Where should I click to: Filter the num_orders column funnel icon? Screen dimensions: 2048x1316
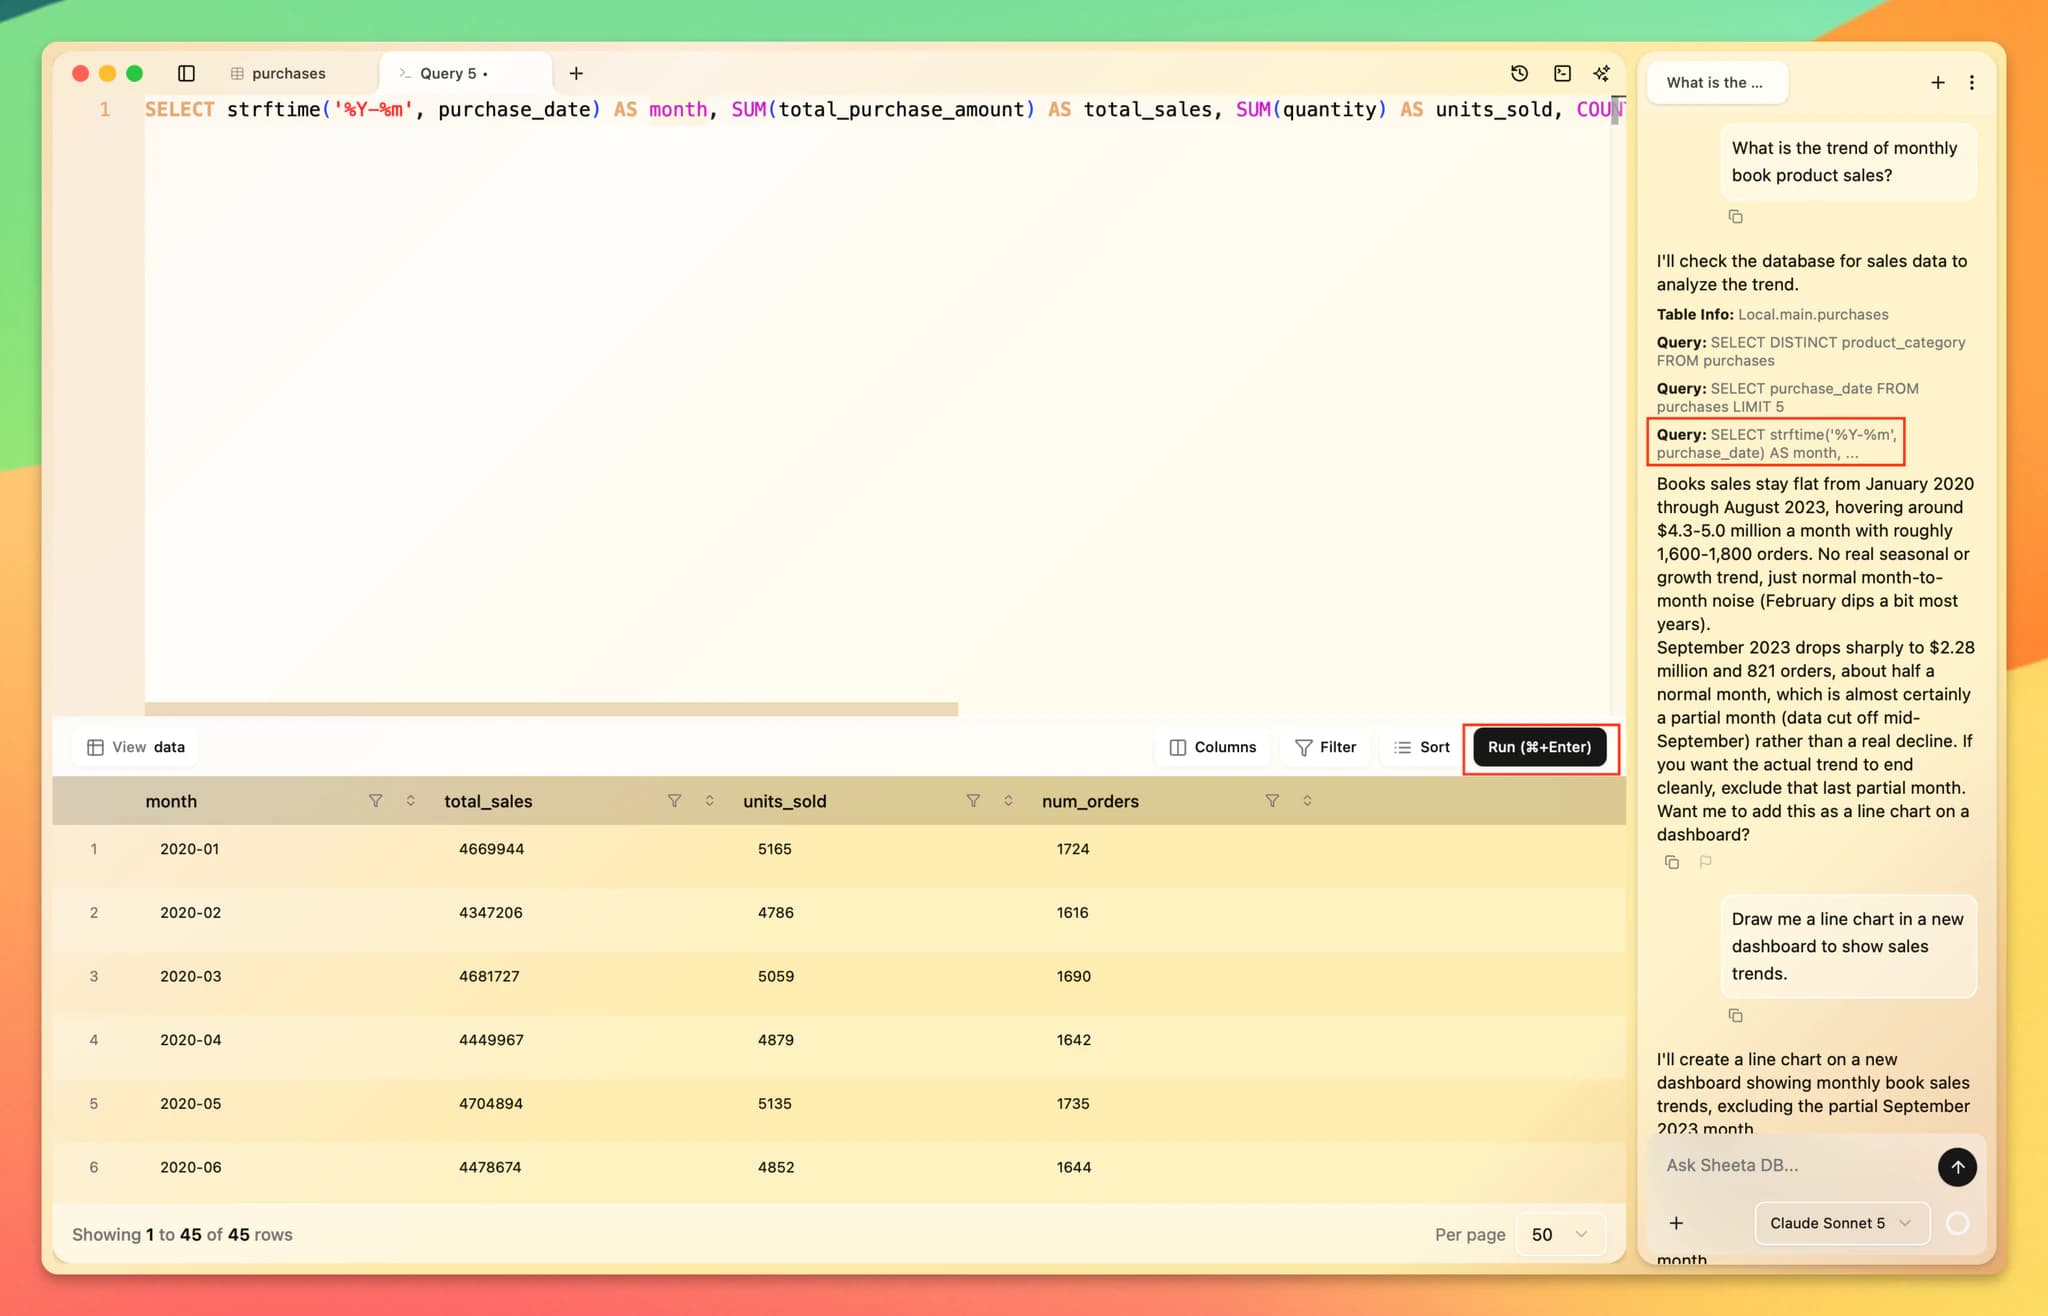pyautogui.click(x=1272, y=801)
